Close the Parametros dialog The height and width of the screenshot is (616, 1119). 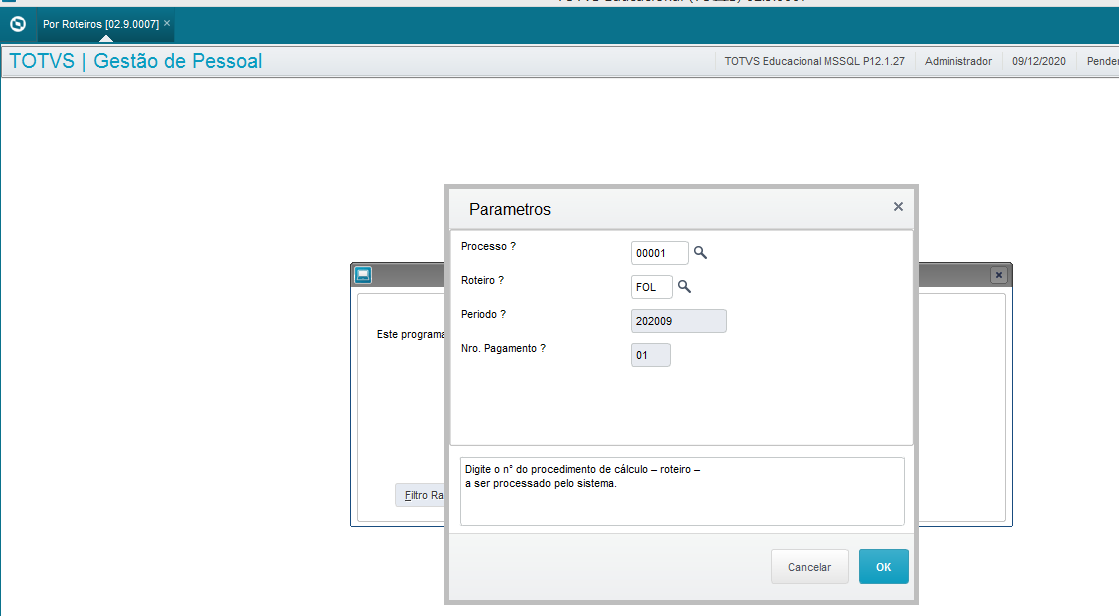898,206
